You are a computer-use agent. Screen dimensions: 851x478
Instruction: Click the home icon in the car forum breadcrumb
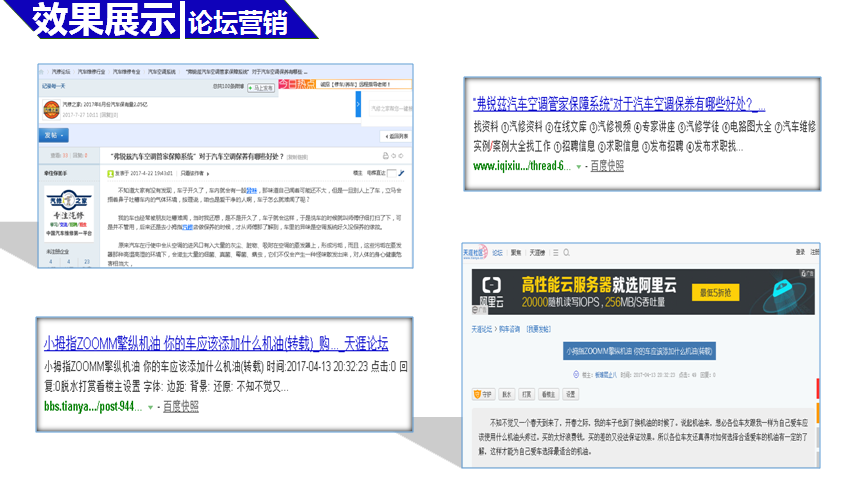pos(41,72)
